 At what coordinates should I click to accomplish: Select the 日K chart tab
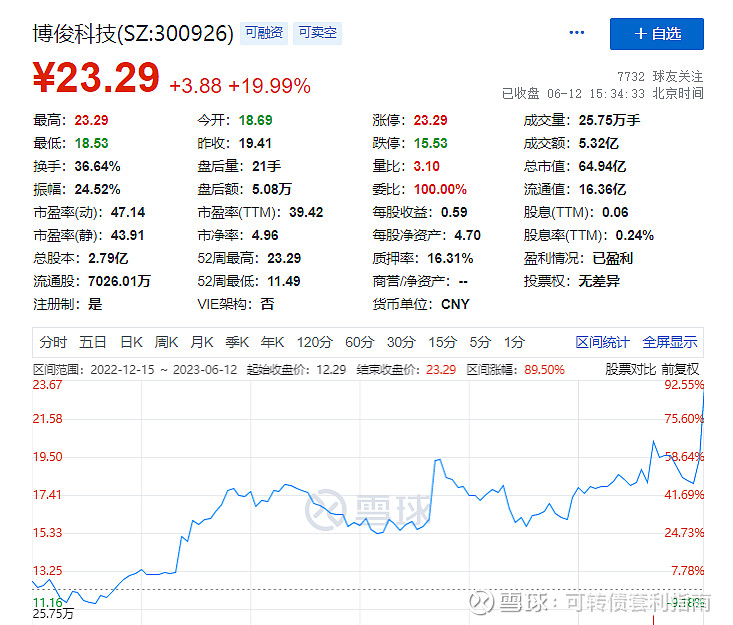pyautogui.click(x=131, y=342)
